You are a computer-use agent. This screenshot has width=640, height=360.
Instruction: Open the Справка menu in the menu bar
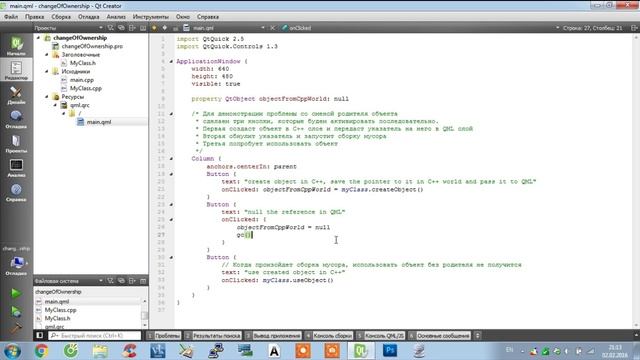[x=208, y=17]
